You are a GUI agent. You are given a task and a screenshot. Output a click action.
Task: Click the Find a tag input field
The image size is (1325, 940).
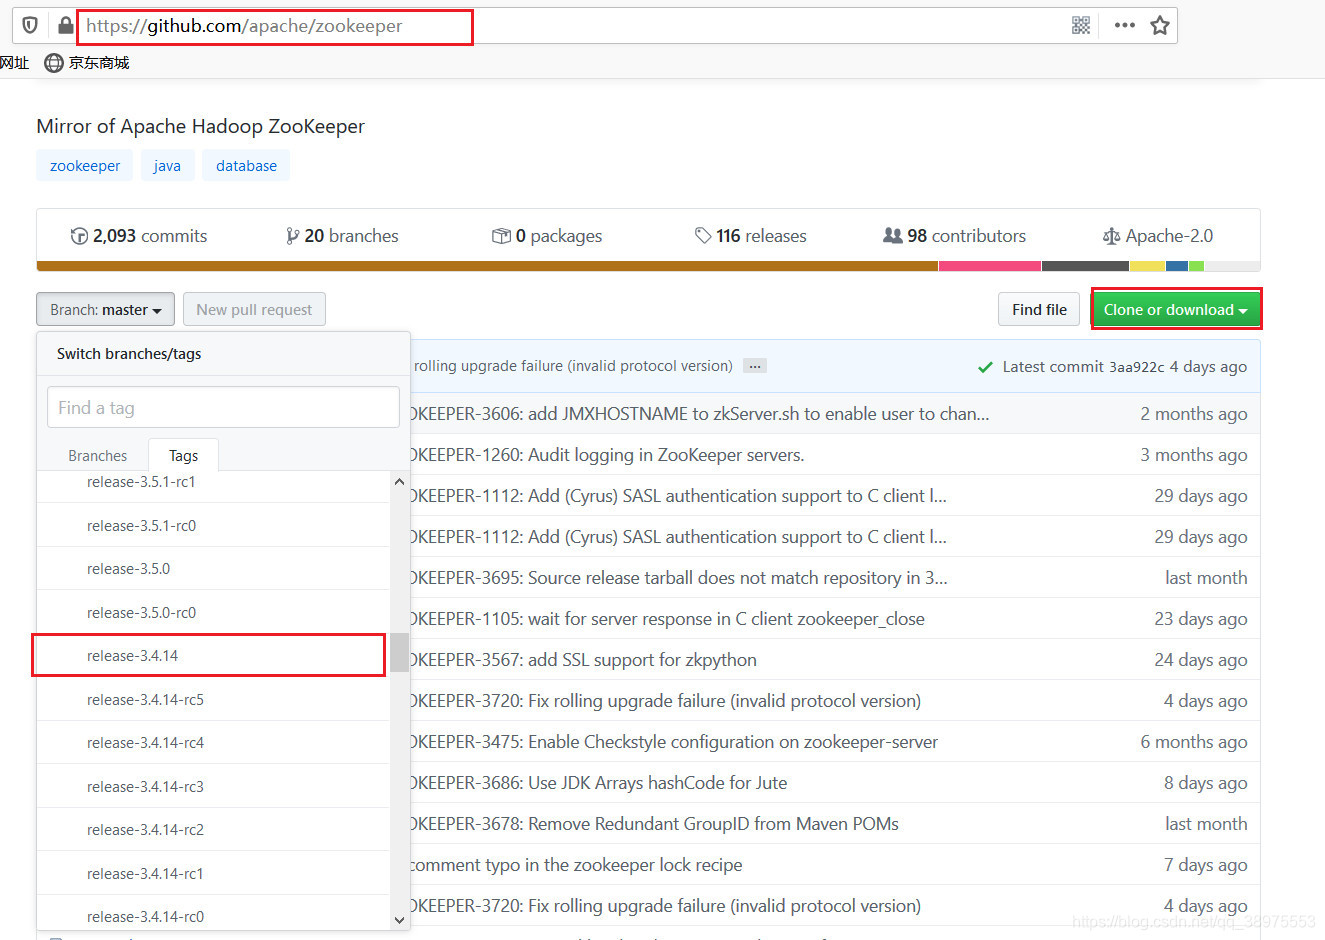tap(223, 407)
